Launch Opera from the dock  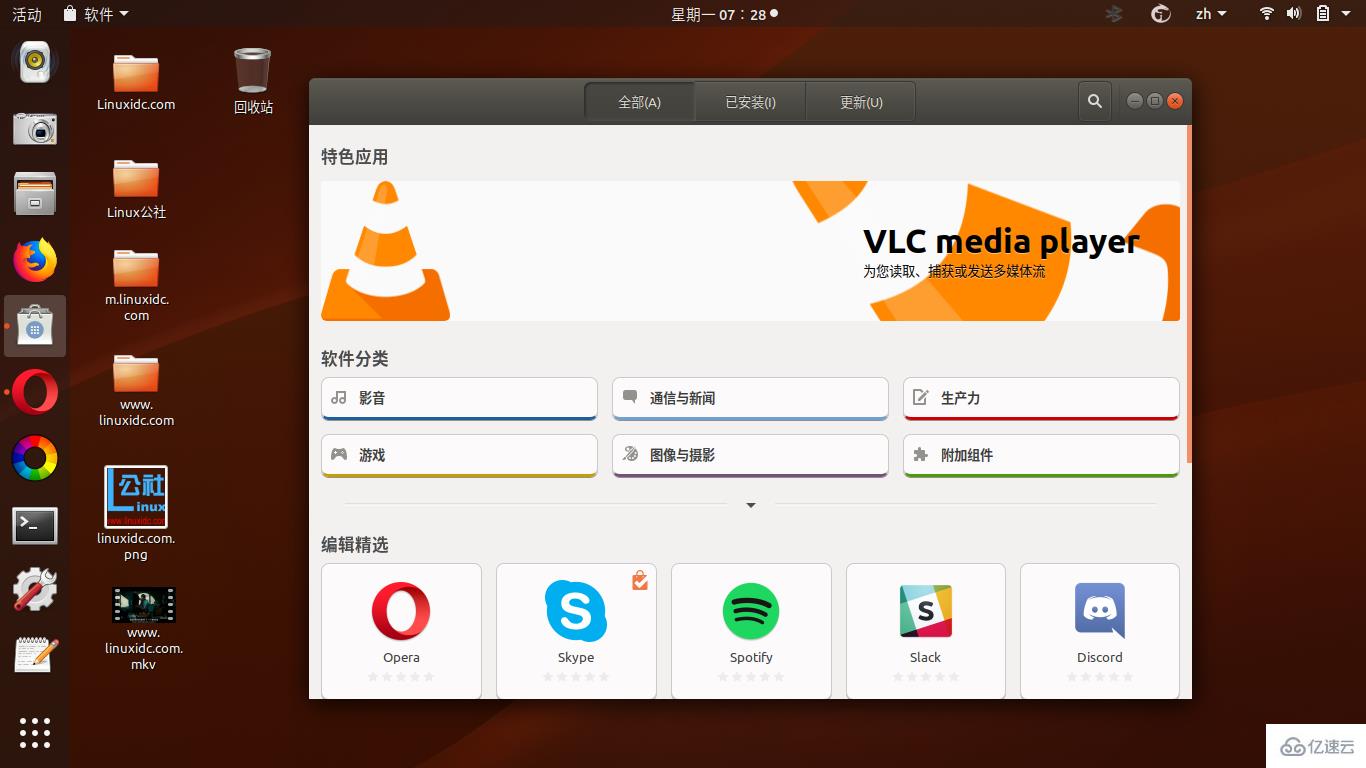point(35,392)
